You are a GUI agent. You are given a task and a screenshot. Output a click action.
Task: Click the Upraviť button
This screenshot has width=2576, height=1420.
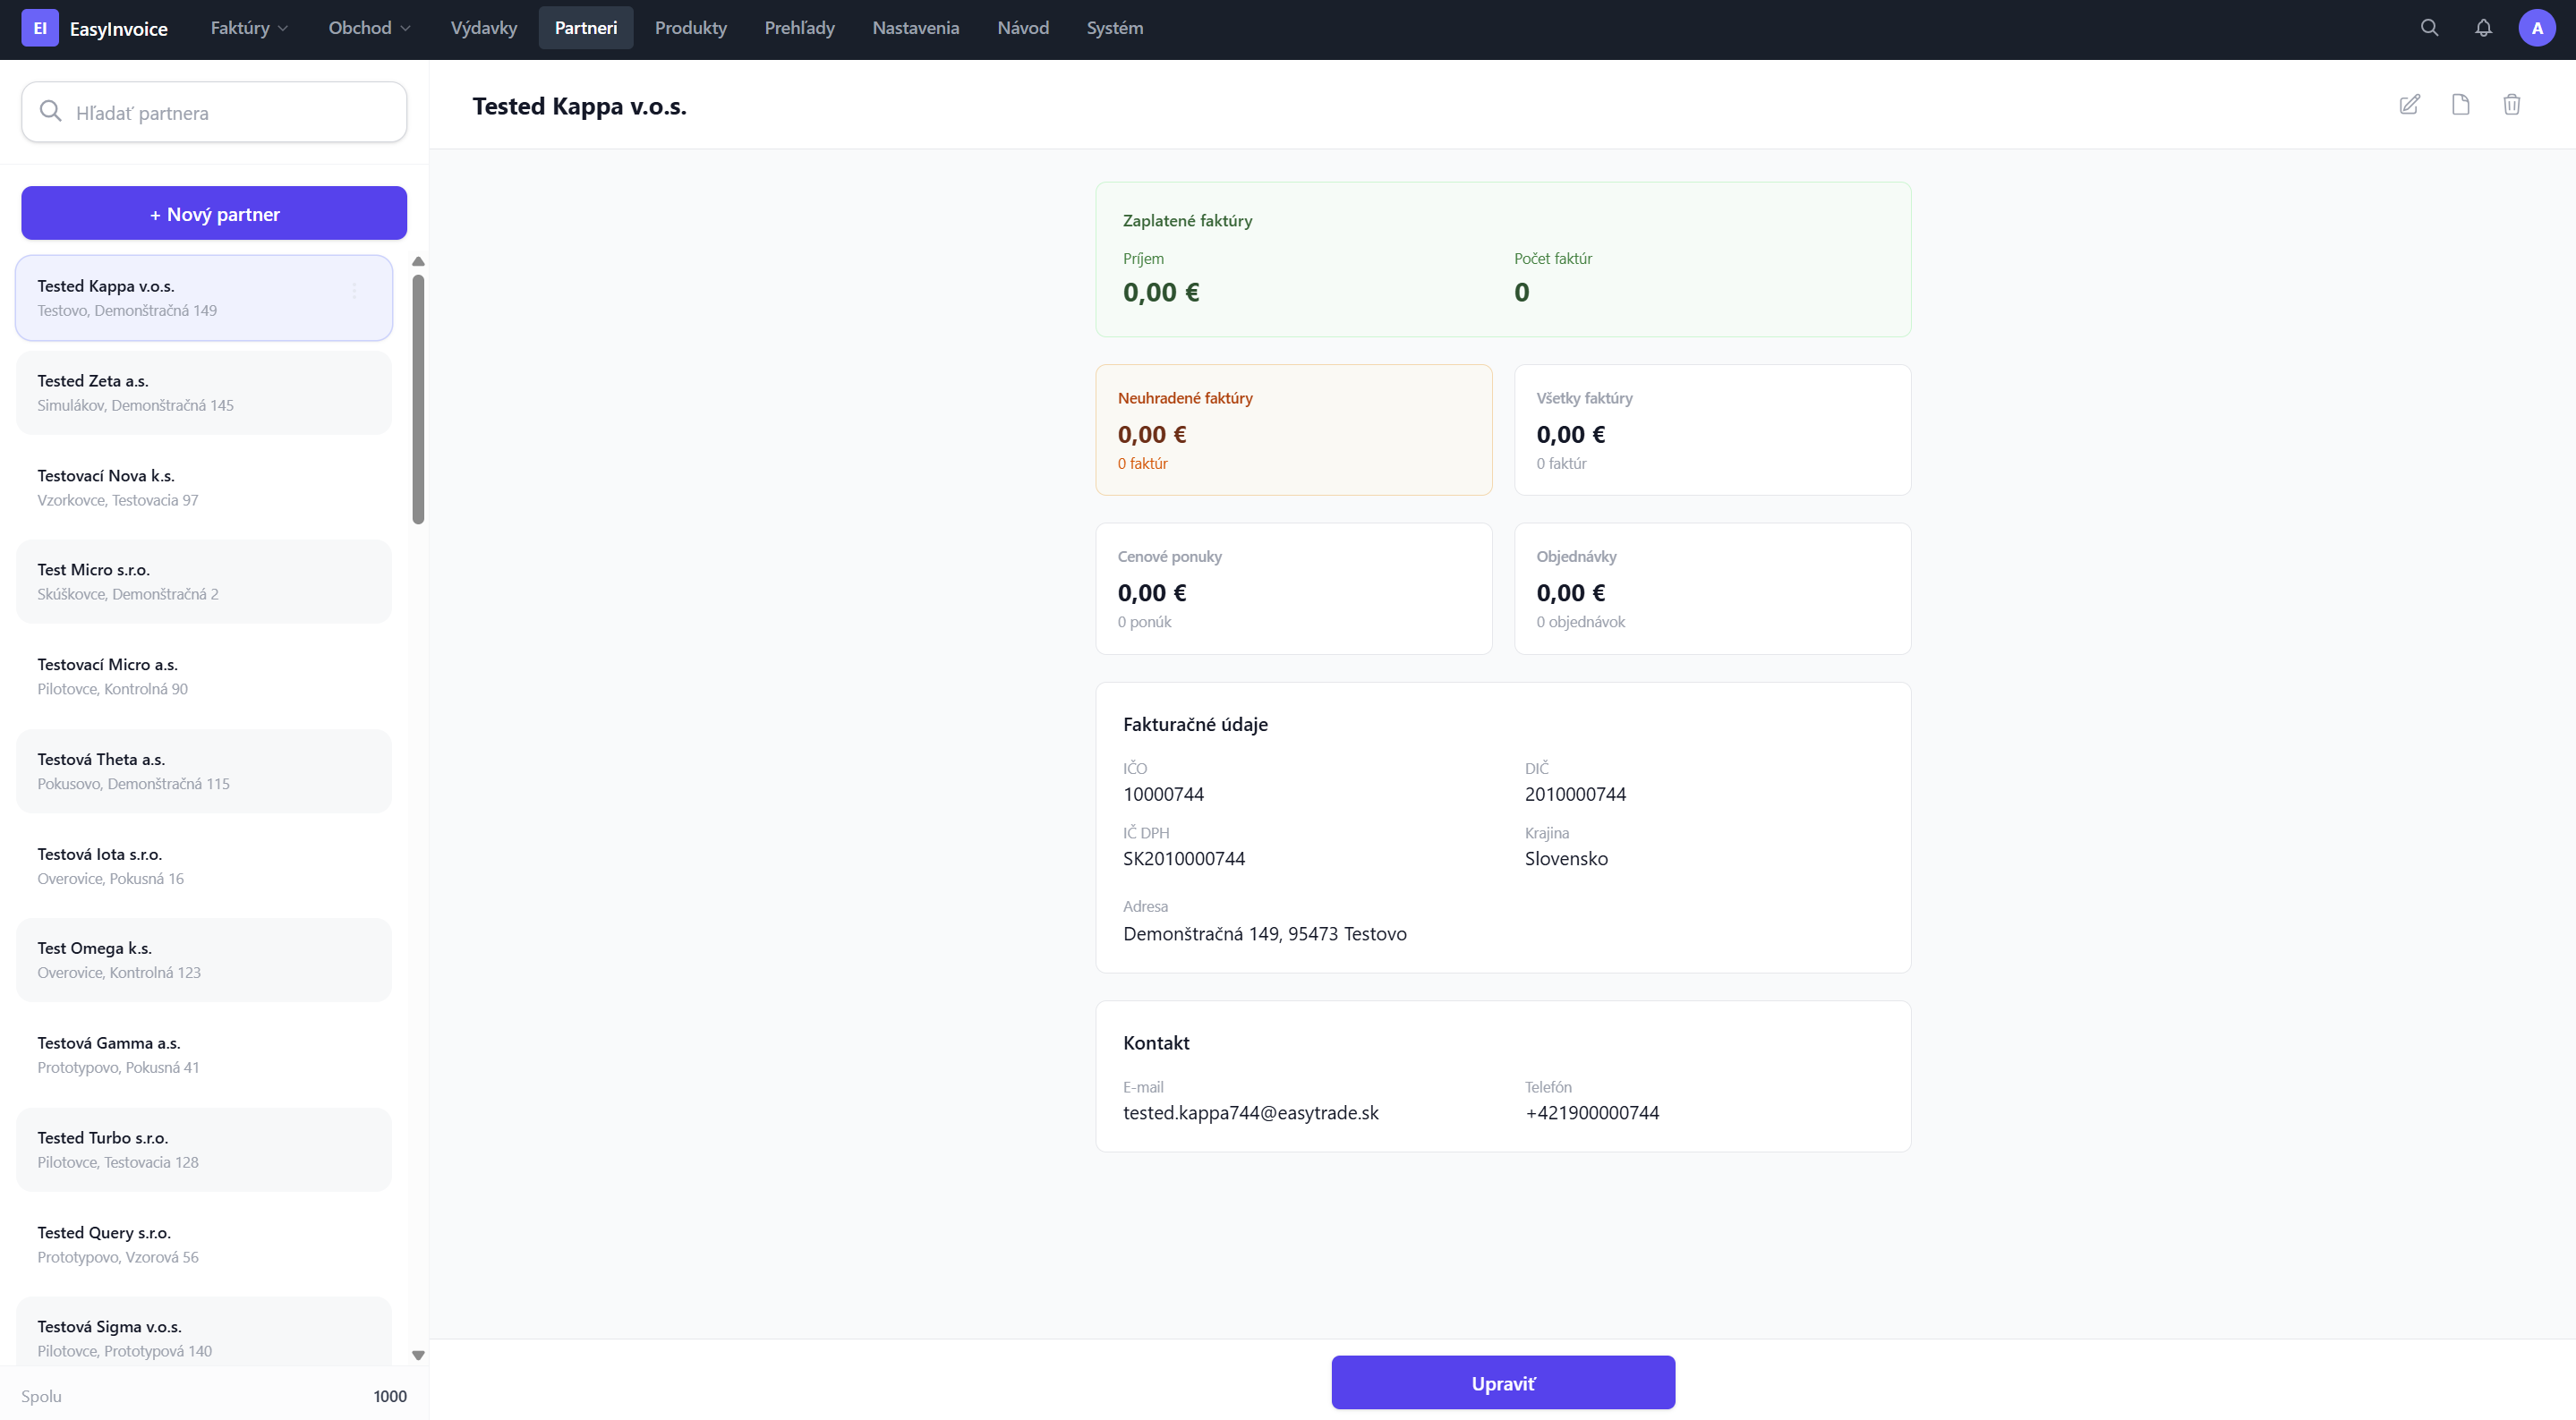pyautogui.click(x=1502, y=1383)
